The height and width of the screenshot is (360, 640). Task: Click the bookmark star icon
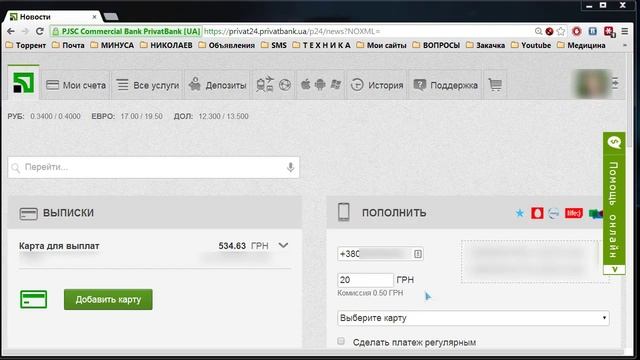click(x=561, y=31)
